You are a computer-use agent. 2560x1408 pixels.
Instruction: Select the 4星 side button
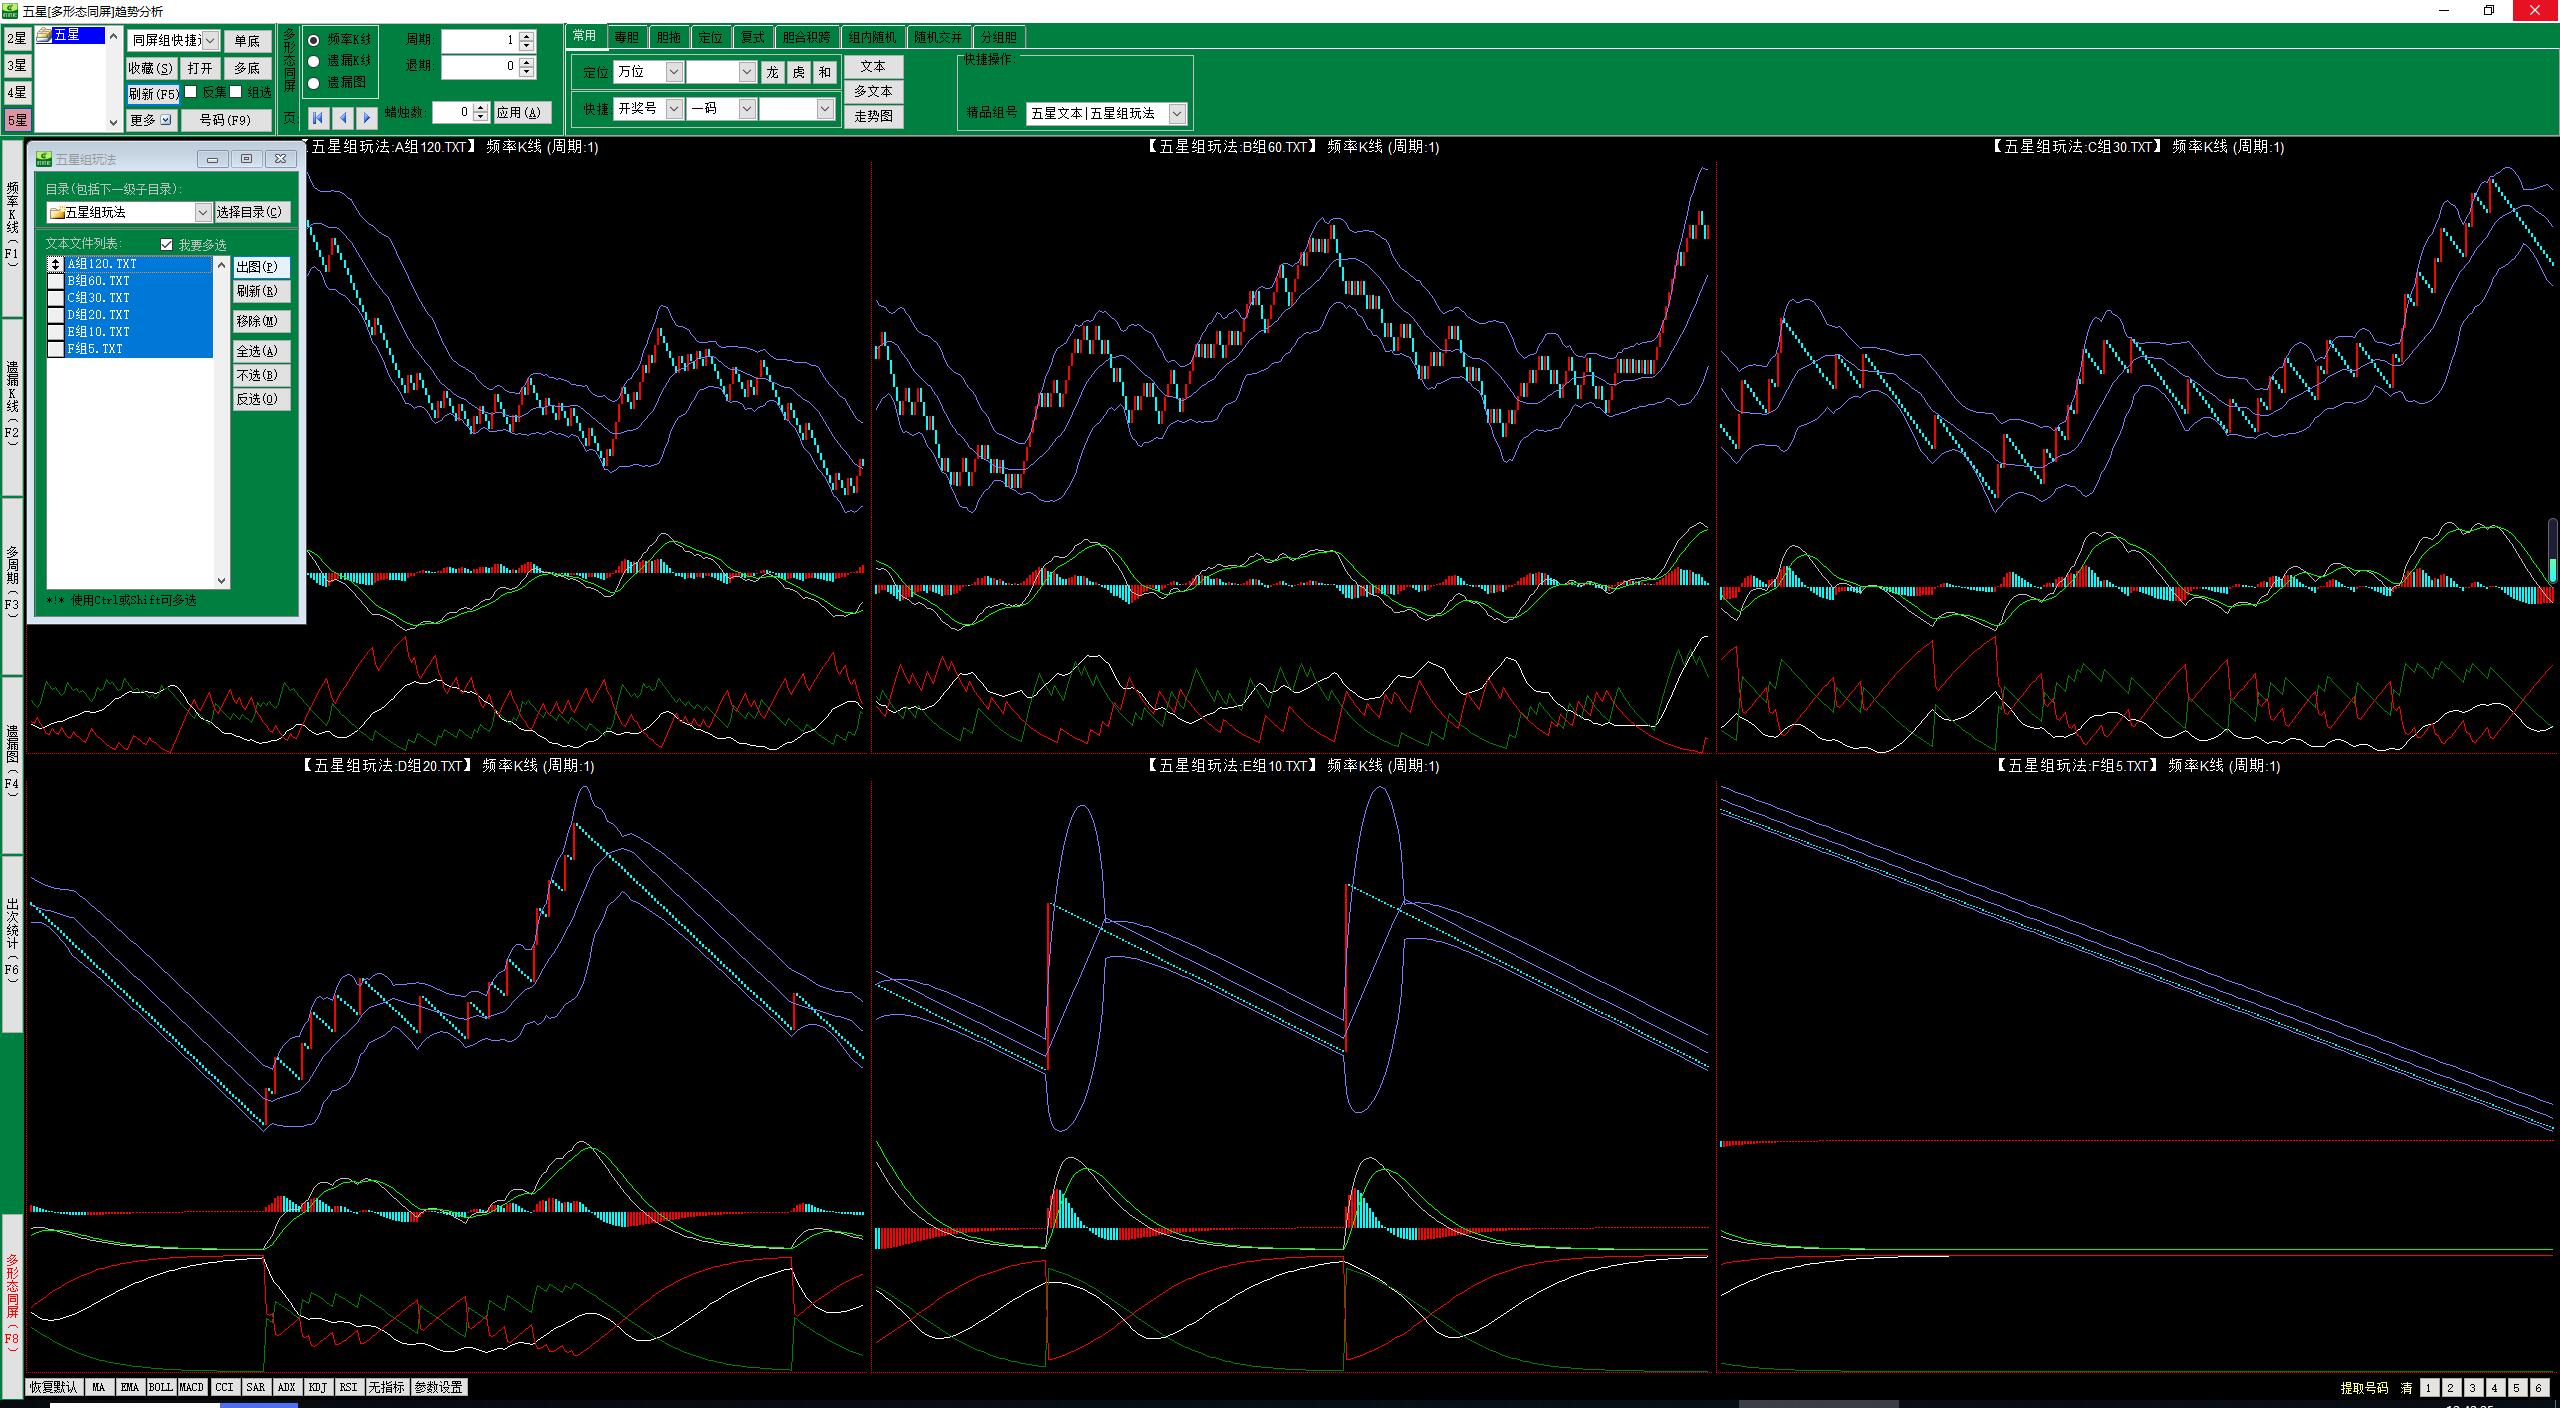pos(17,93)
